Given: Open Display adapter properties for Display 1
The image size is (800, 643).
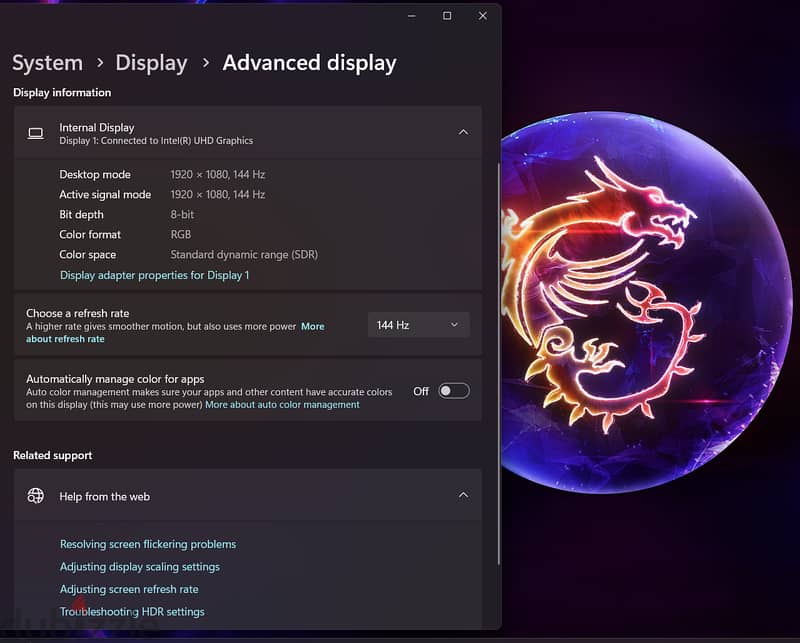Looking at the screenshot, I should [155, 275].
